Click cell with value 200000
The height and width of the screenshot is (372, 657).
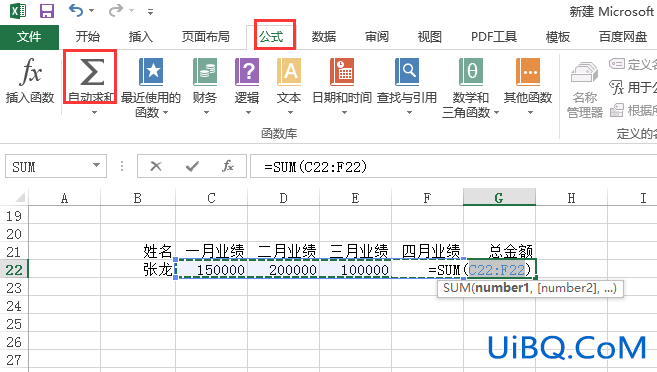(x=283, y=269)
